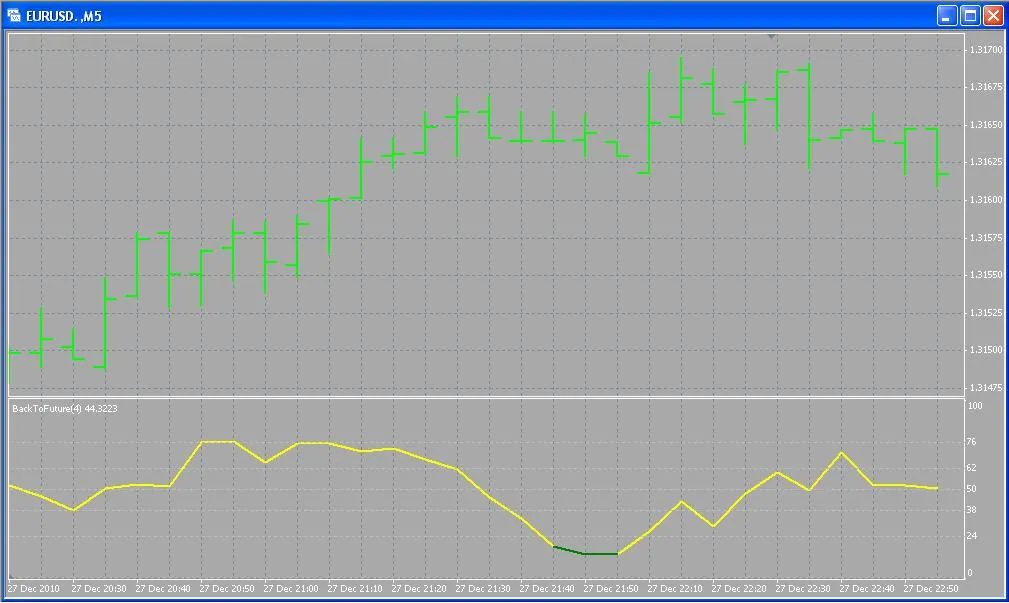Screen dimensions: 1009x603
Task: Click the 27 Dec 21:00 time label
Action: pos(291,589)
